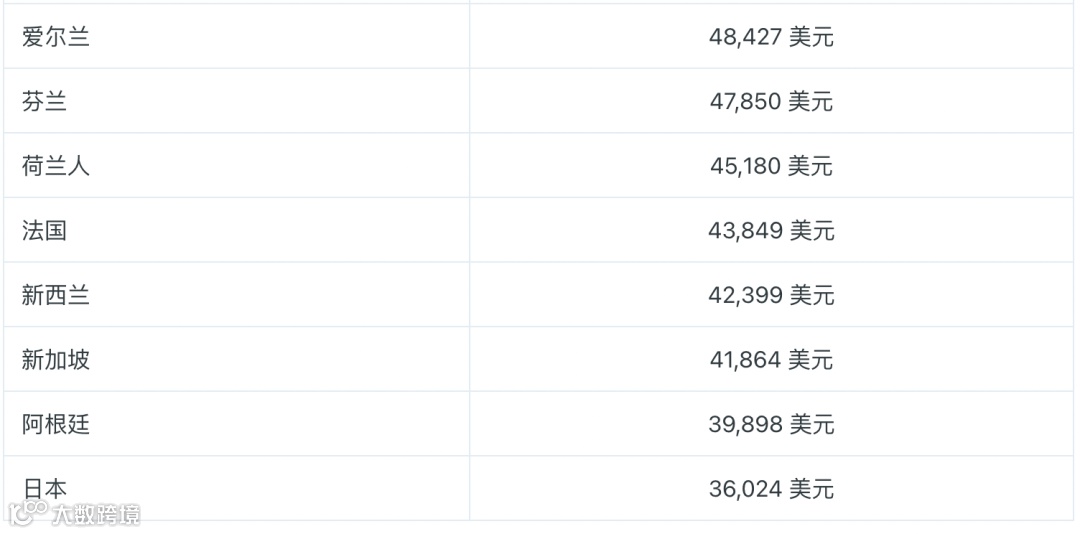Viewport: 1080px width, 534px height.
Task: Click the 41,864 美元 value
Action: (x=771, y=360)
